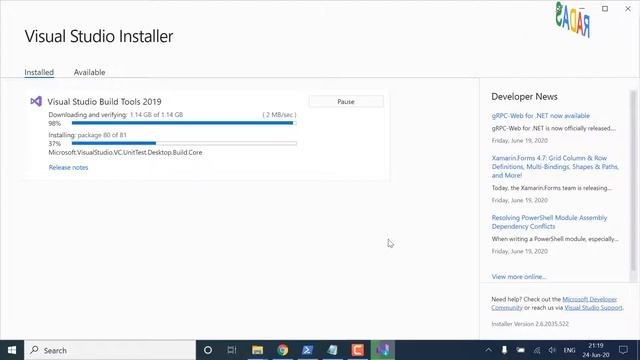Open the volume tray icon
Viewport: 640px width, 360px height.
[552, 350]
